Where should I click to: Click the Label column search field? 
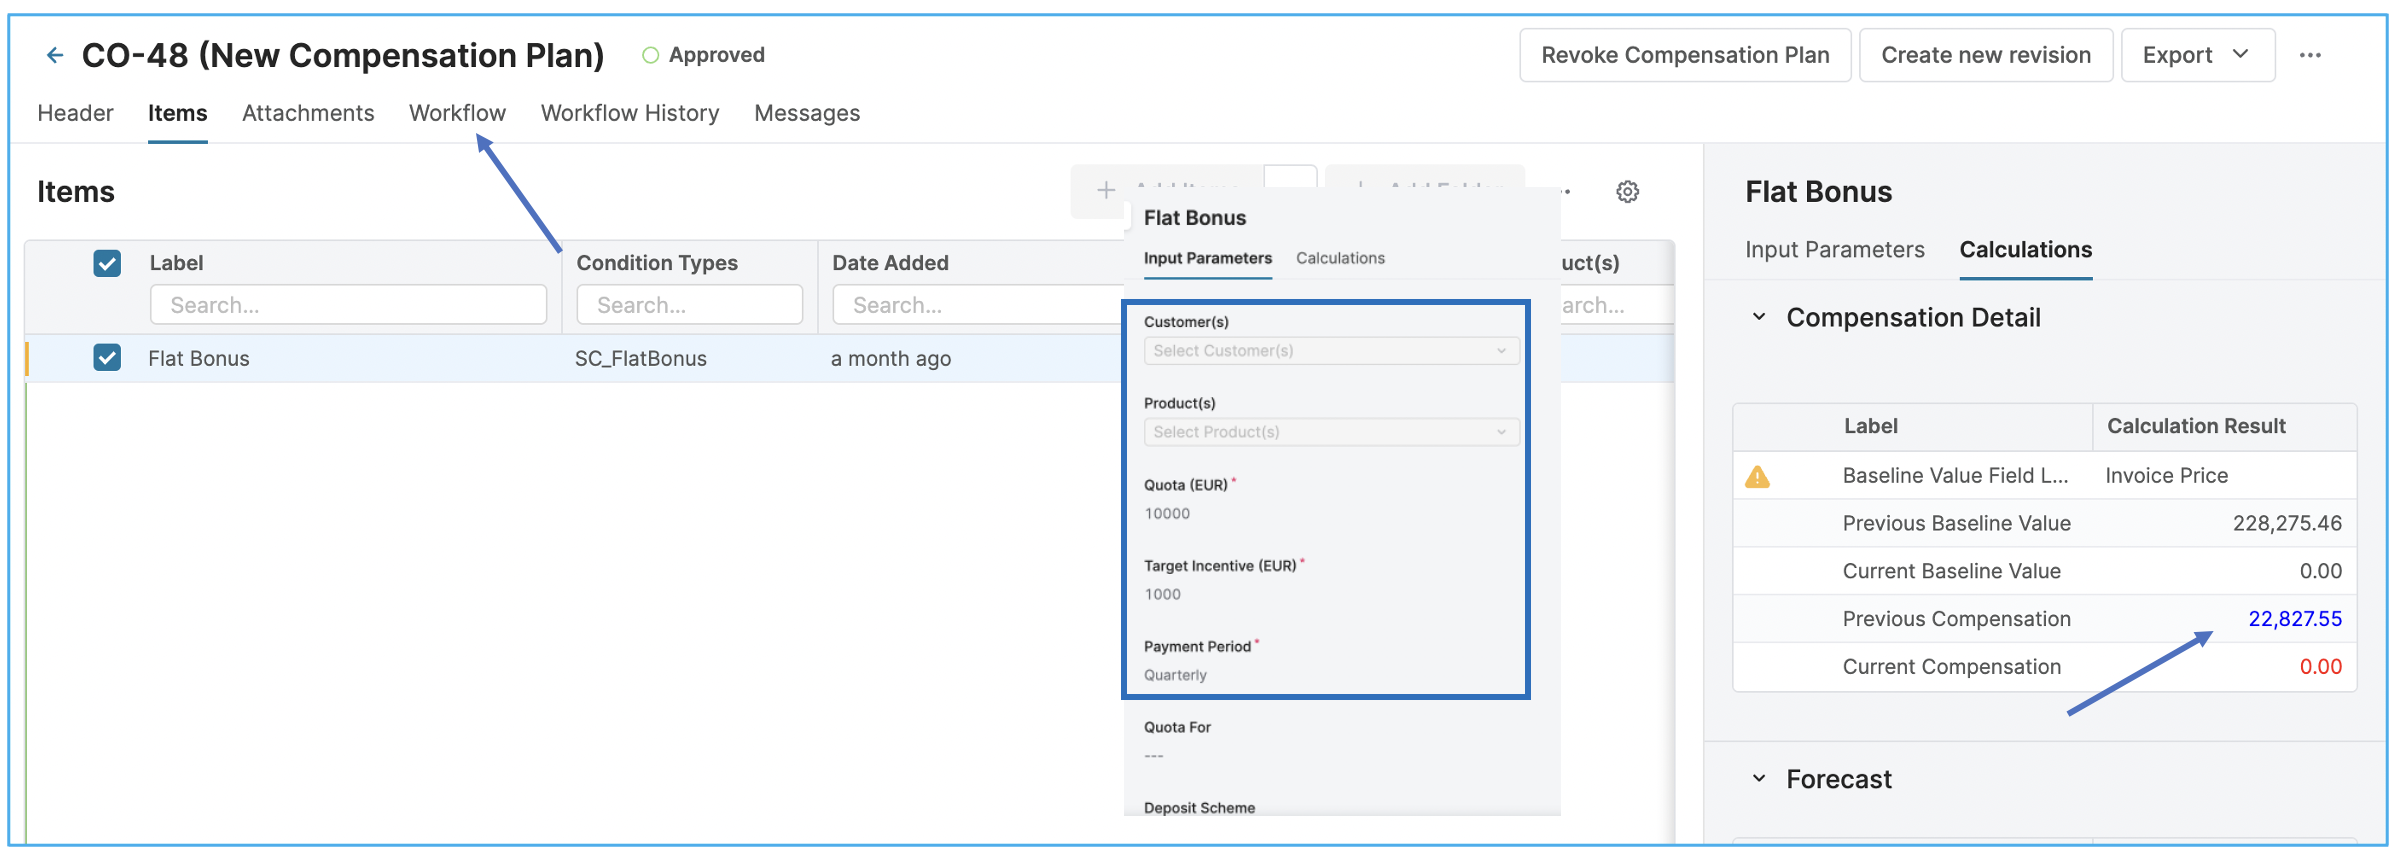(x=348, y=305)
